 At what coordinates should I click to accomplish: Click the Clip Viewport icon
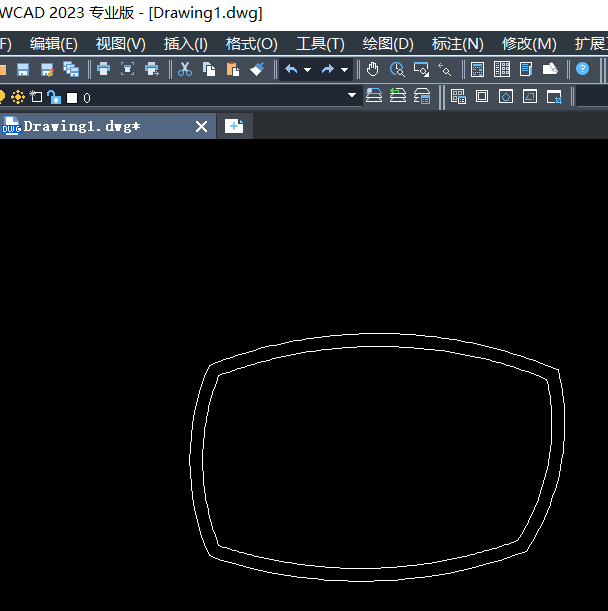click(x=554, y=97)
